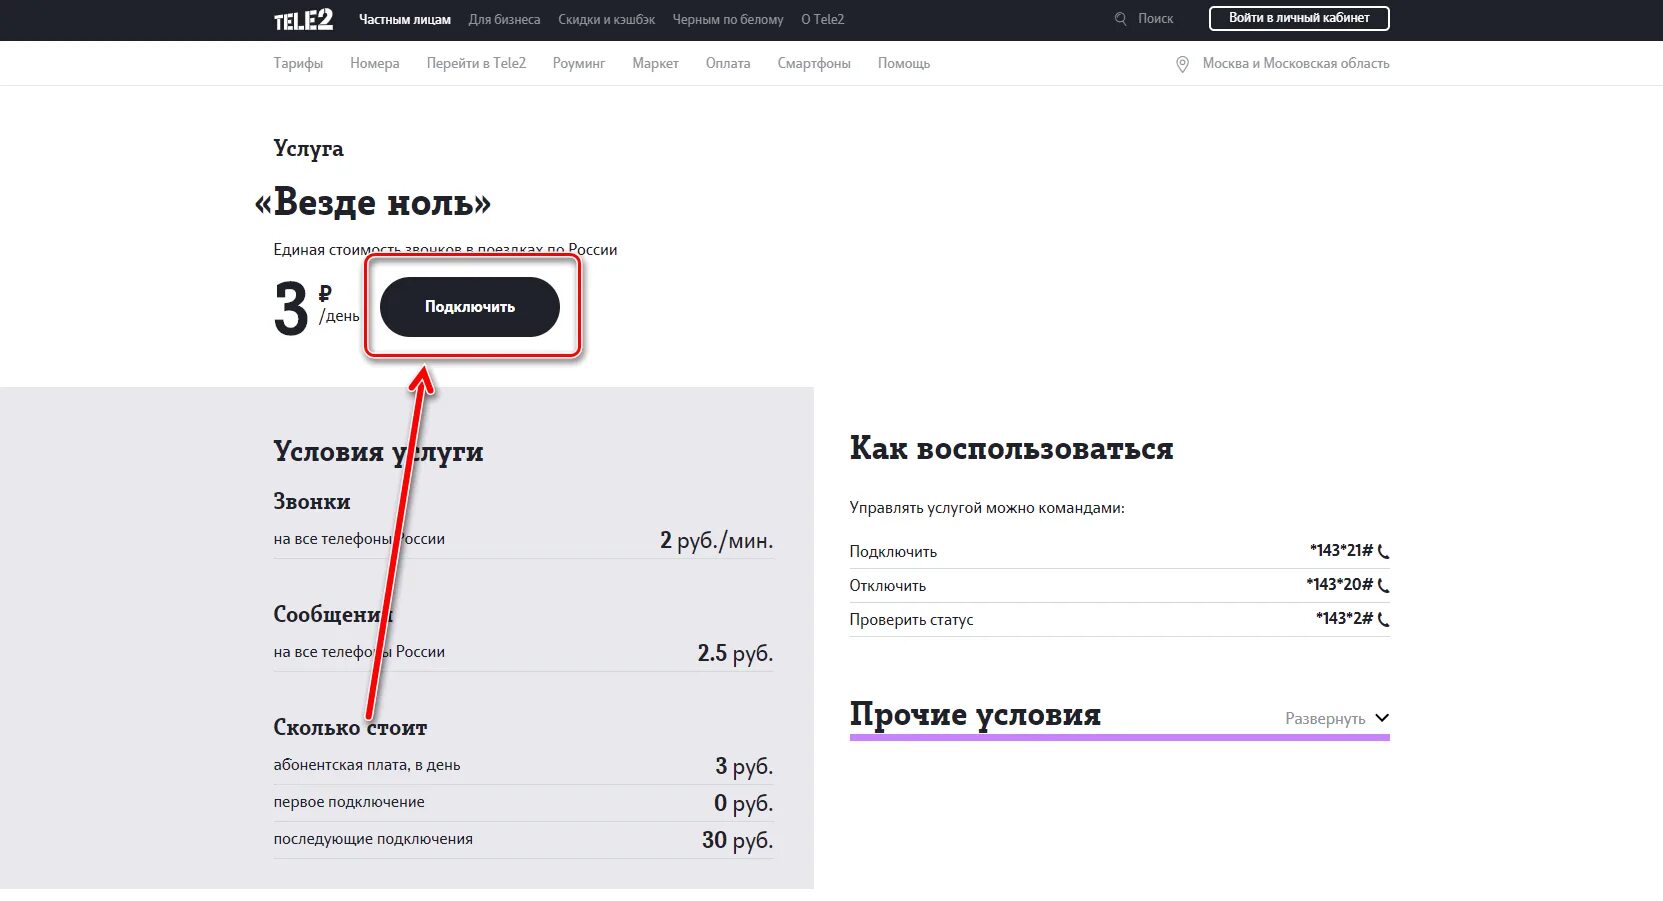Image resolution: width=1663 pixels, height=901 pixels.
Task: Click the Проверить статус label
Action: [x=911, y=620]
